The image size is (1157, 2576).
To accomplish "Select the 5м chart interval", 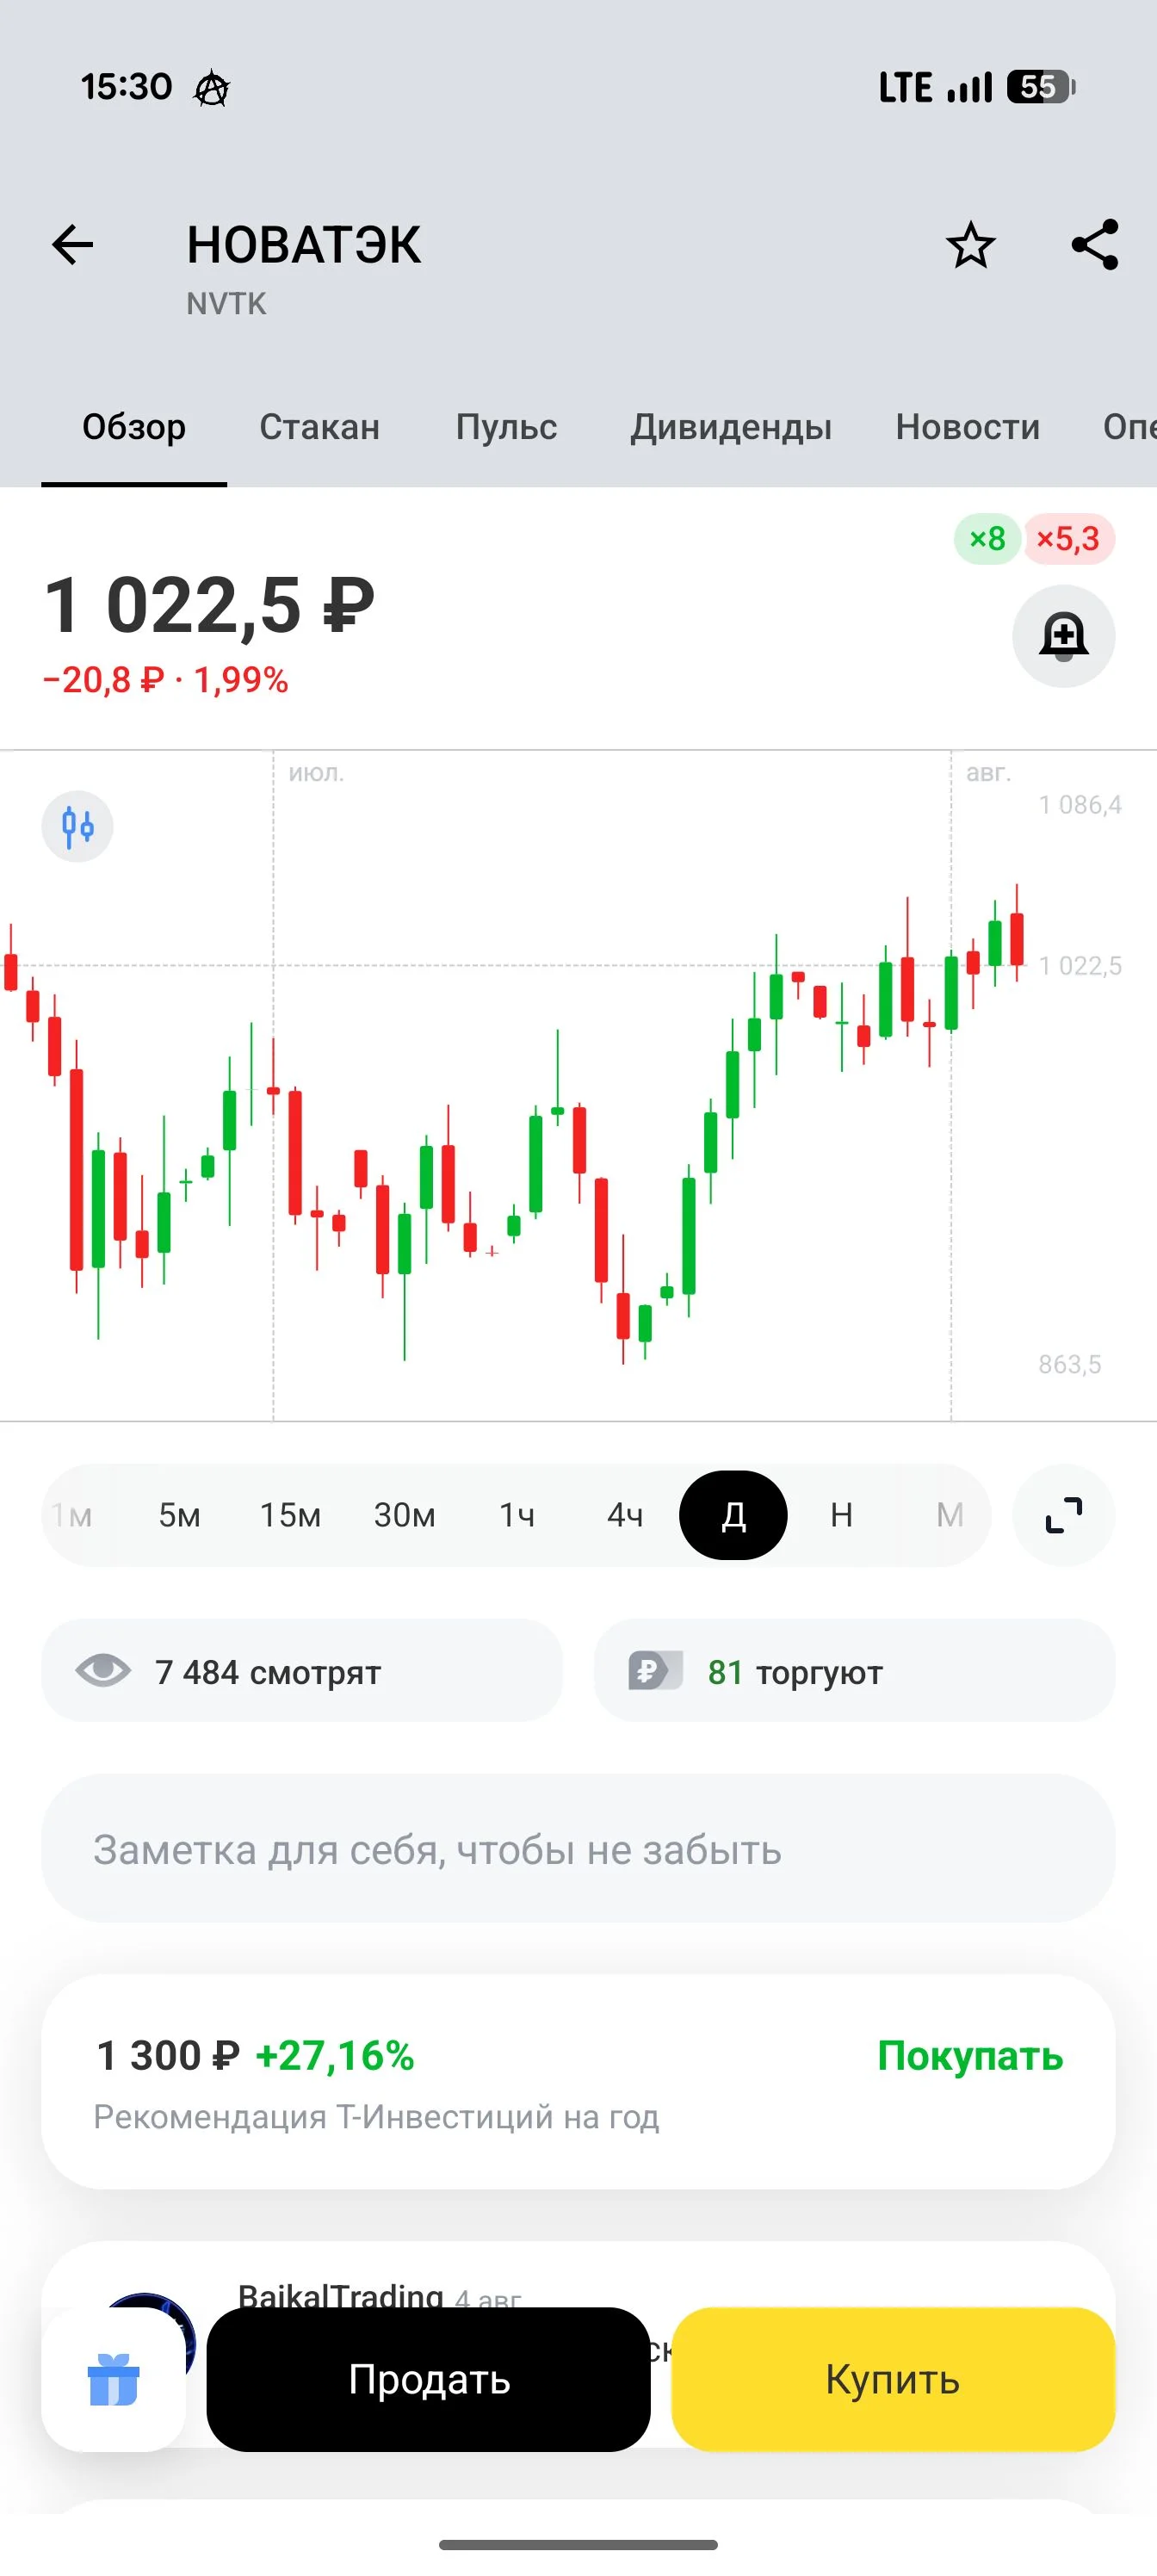I will coord(180,1515).
